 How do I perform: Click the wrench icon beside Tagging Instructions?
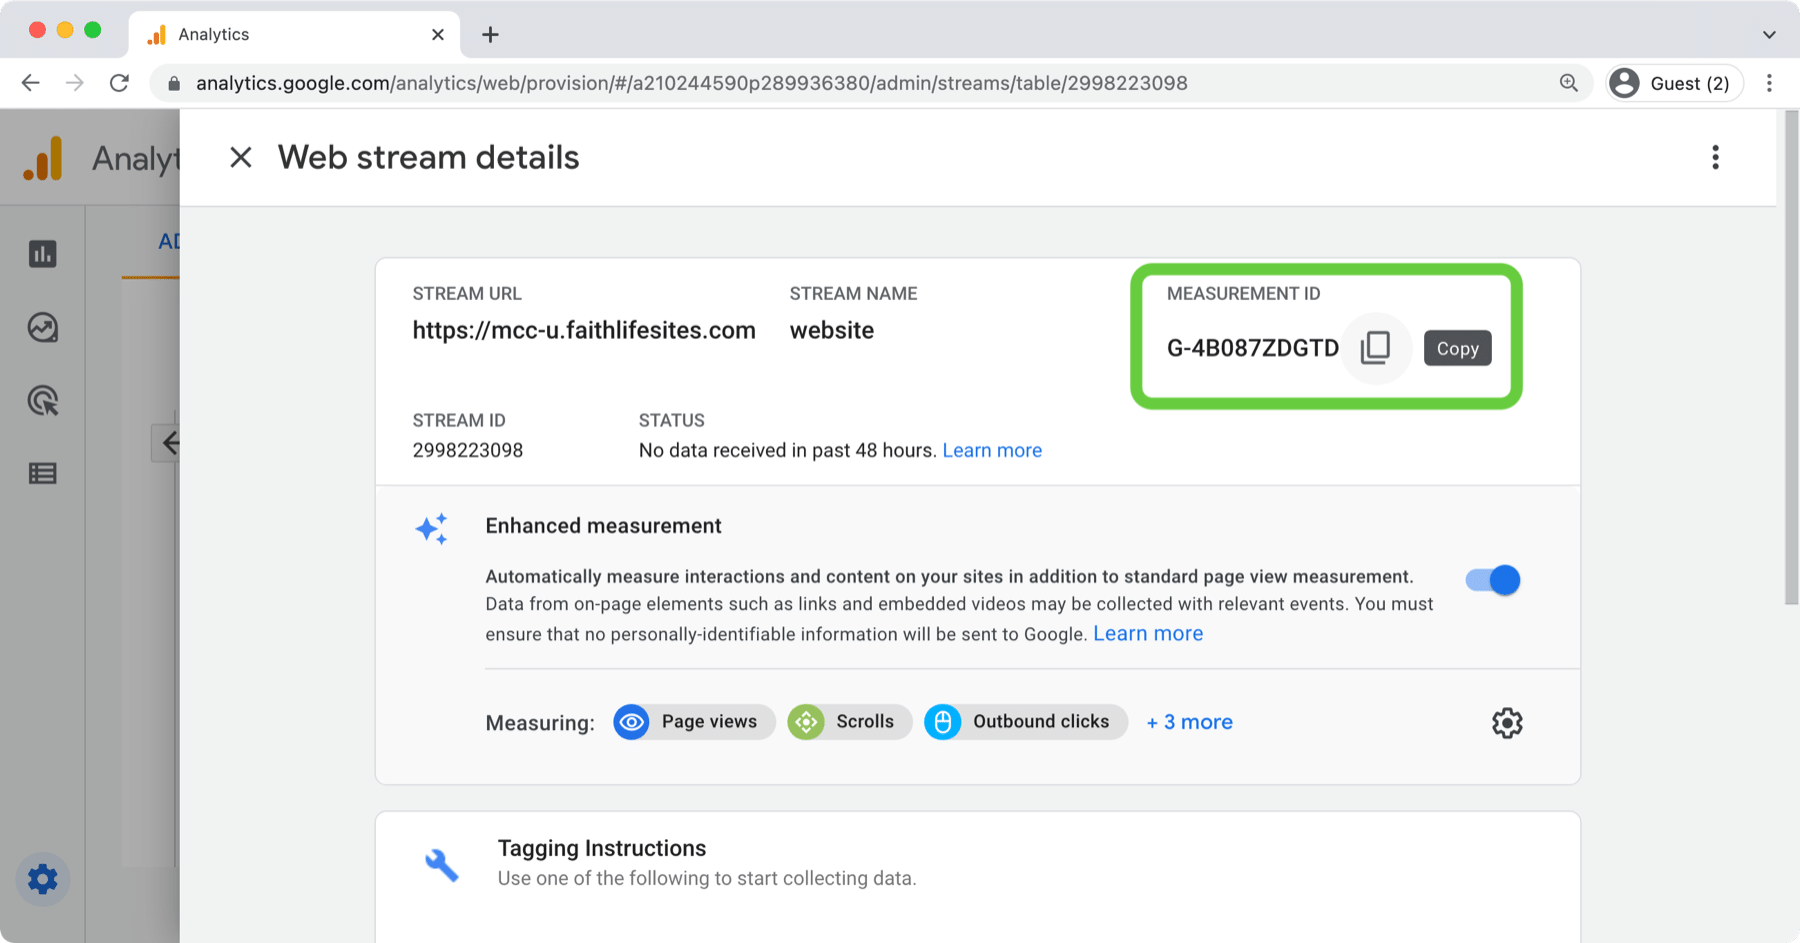(x=441, y=865)
